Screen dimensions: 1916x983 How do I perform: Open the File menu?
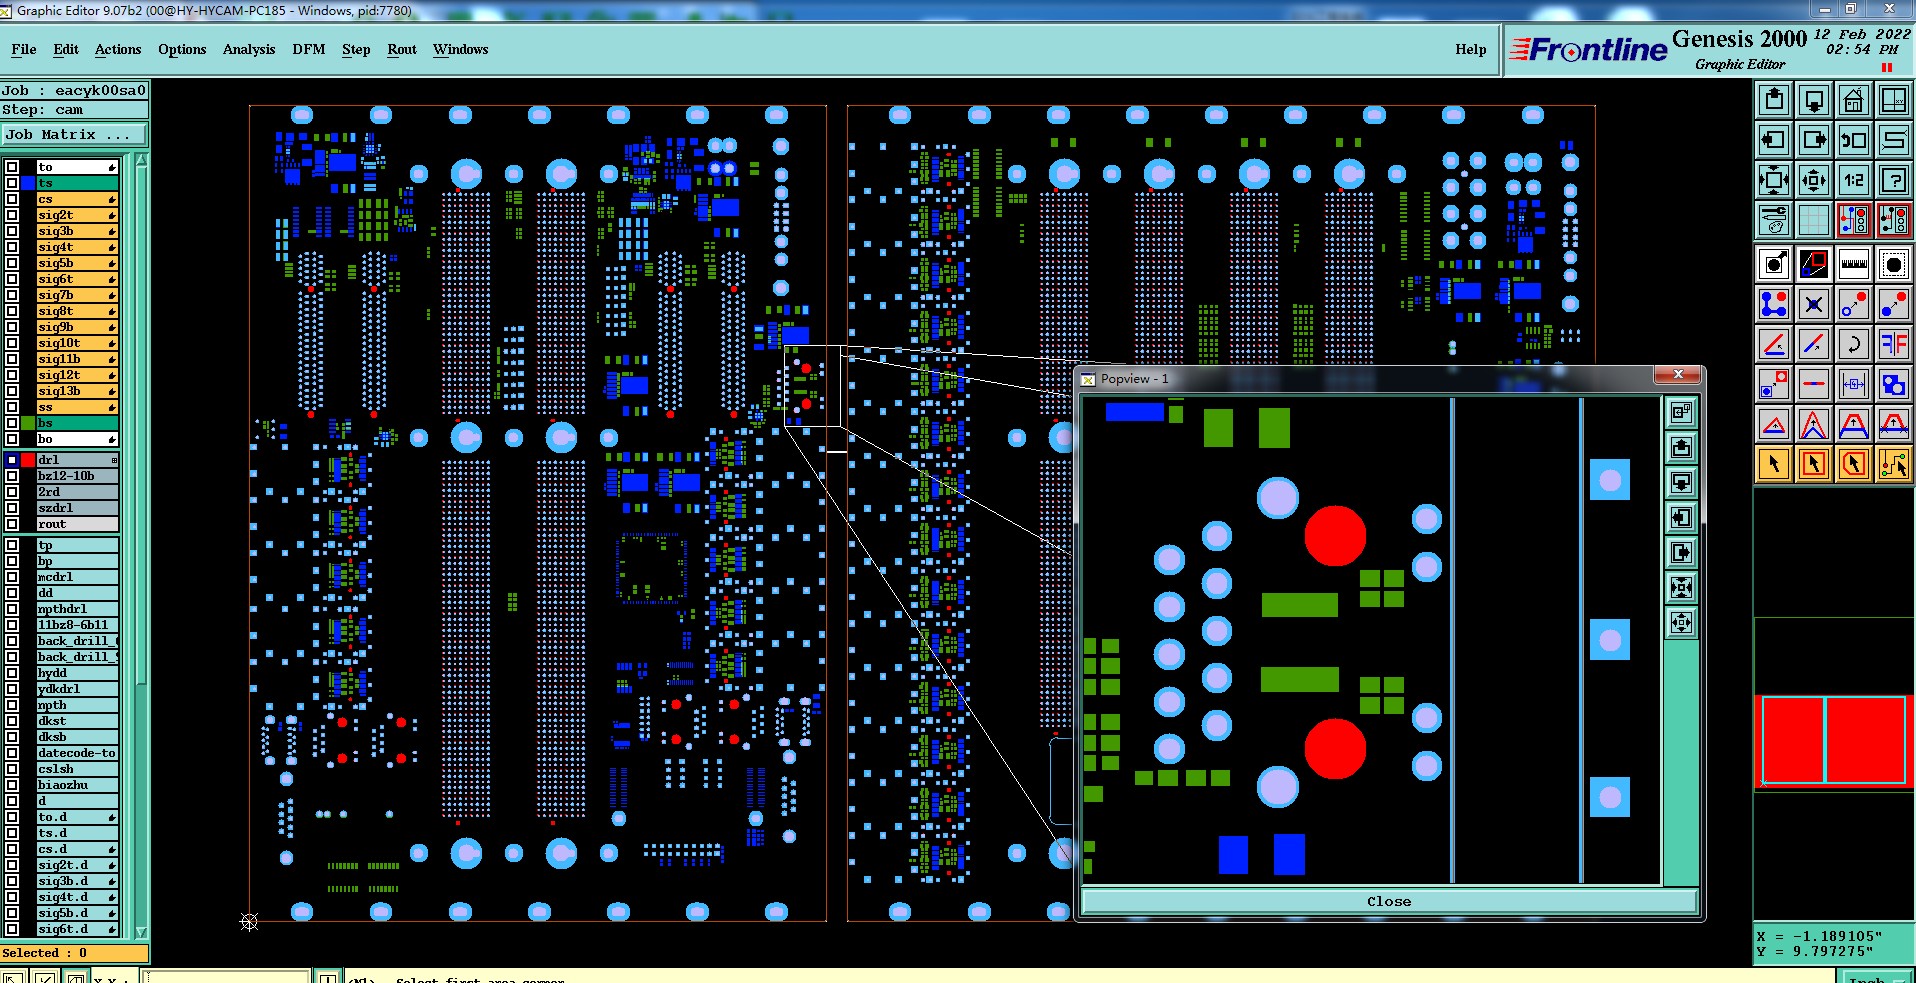(24, 50)
